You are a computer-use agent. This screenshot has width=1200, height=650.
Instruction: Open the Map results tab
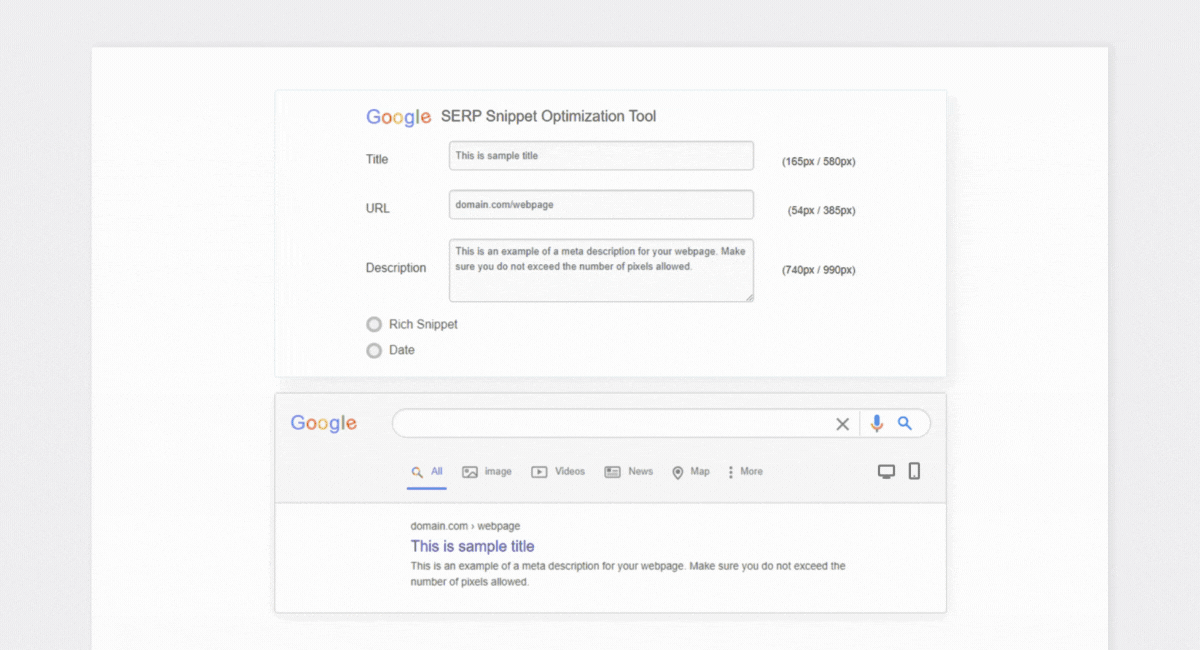(690, 472)
